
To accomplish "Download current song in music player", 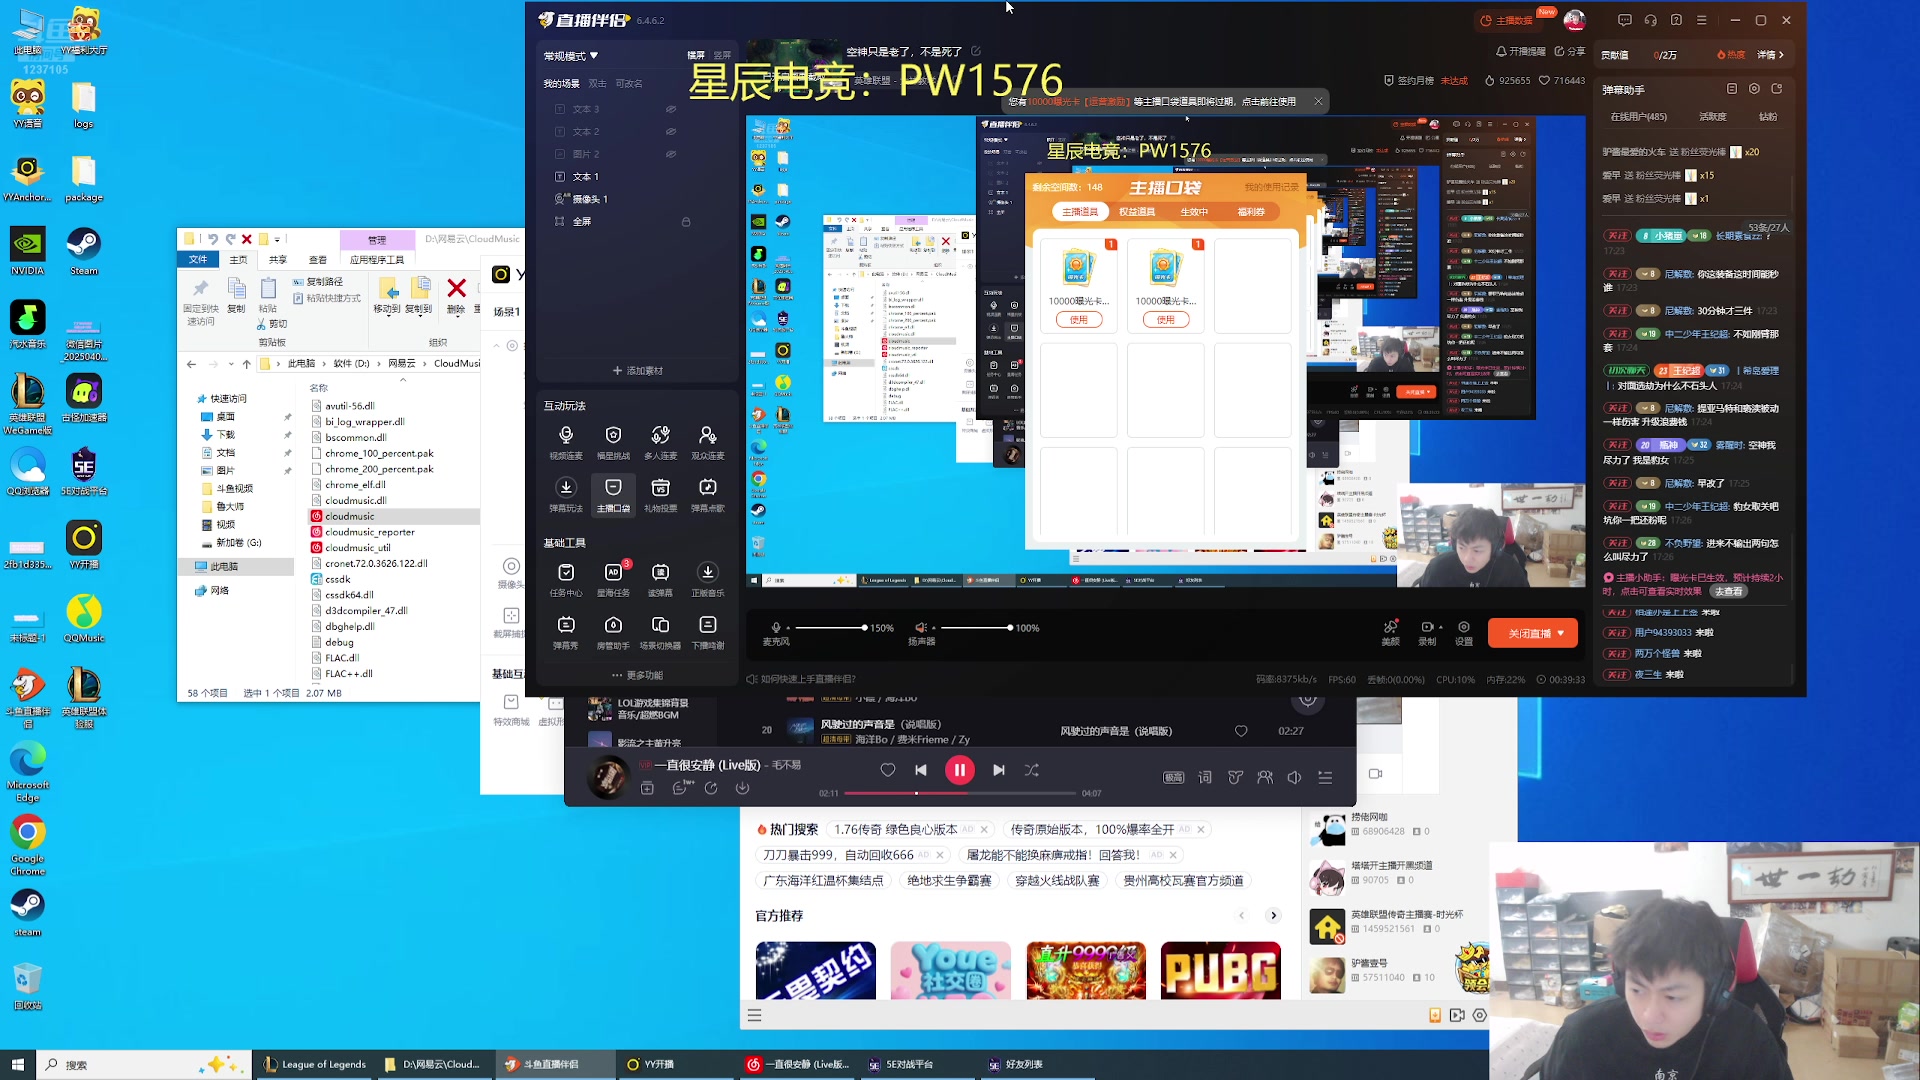I will (x=742, y=788).
